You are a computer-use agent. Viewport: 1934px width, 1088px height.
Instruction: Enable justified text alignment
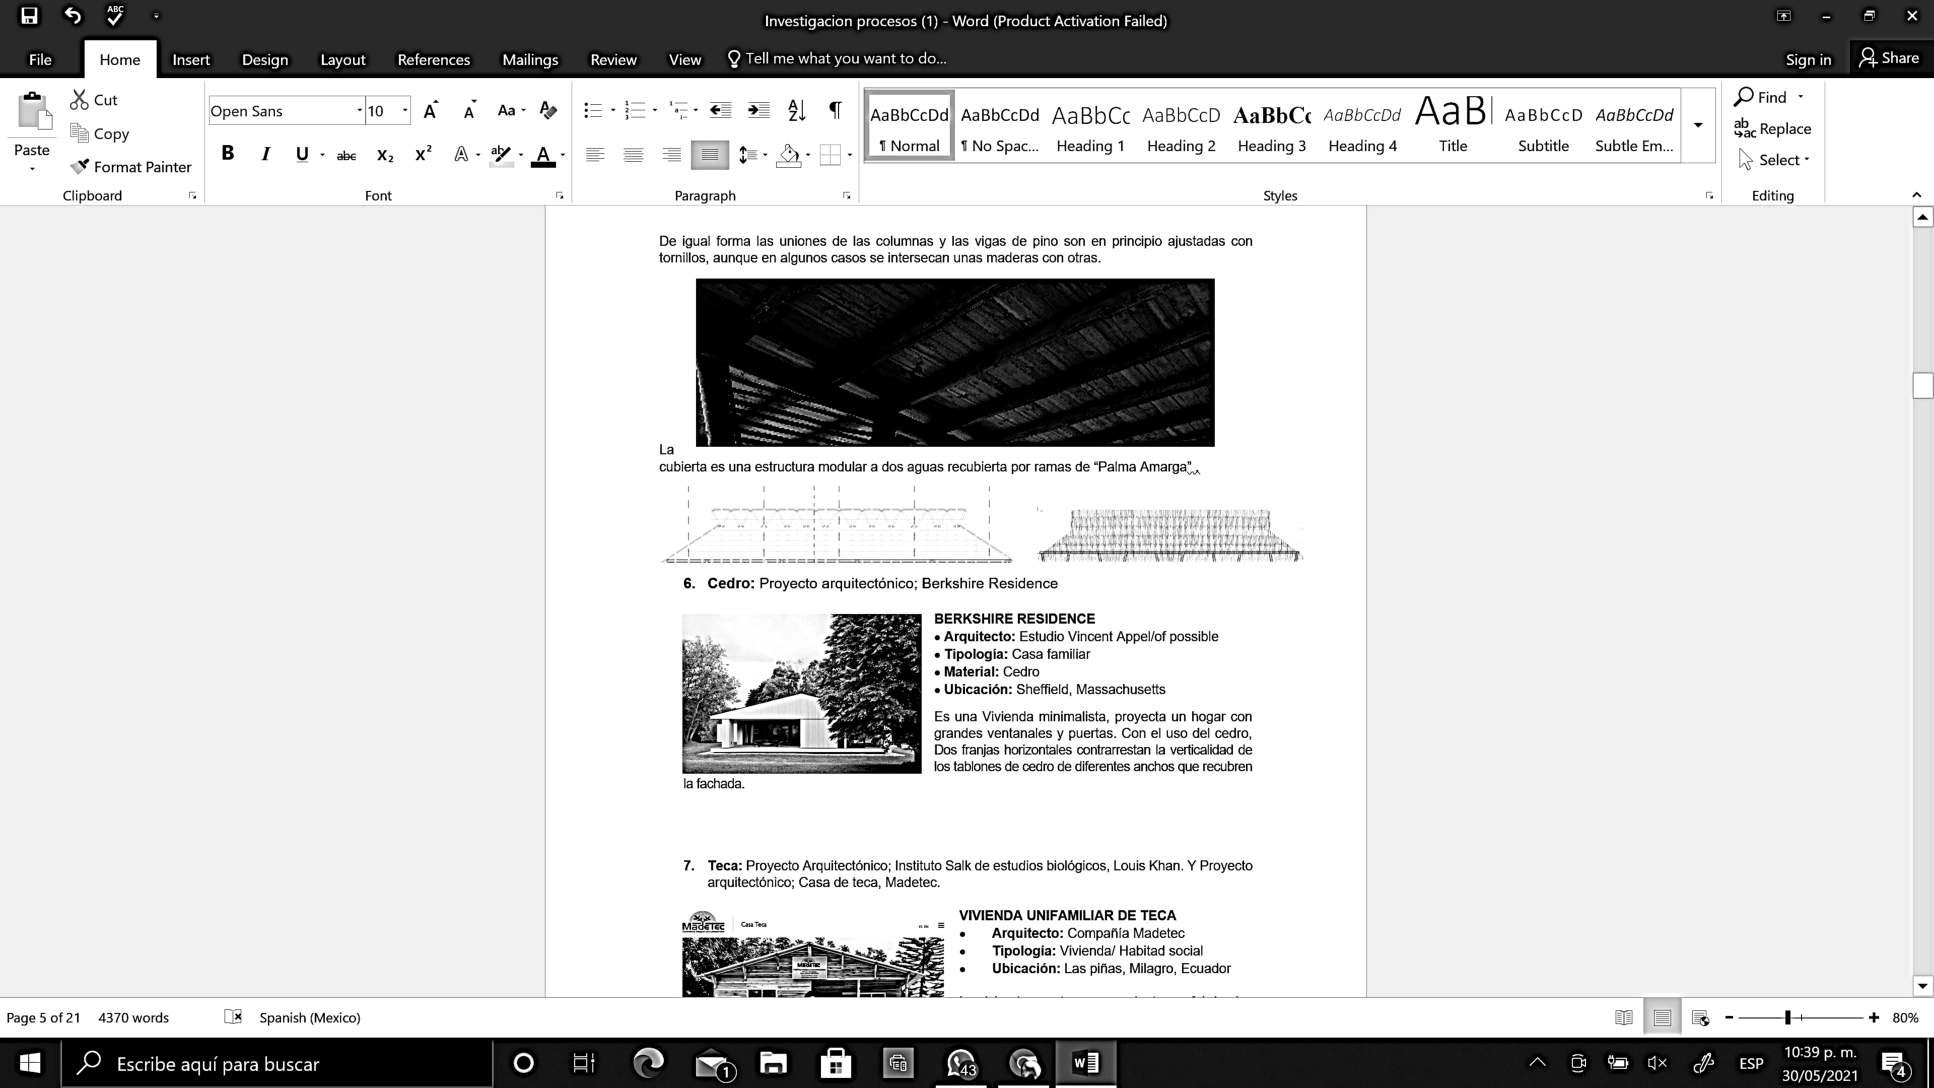[709, 155]
